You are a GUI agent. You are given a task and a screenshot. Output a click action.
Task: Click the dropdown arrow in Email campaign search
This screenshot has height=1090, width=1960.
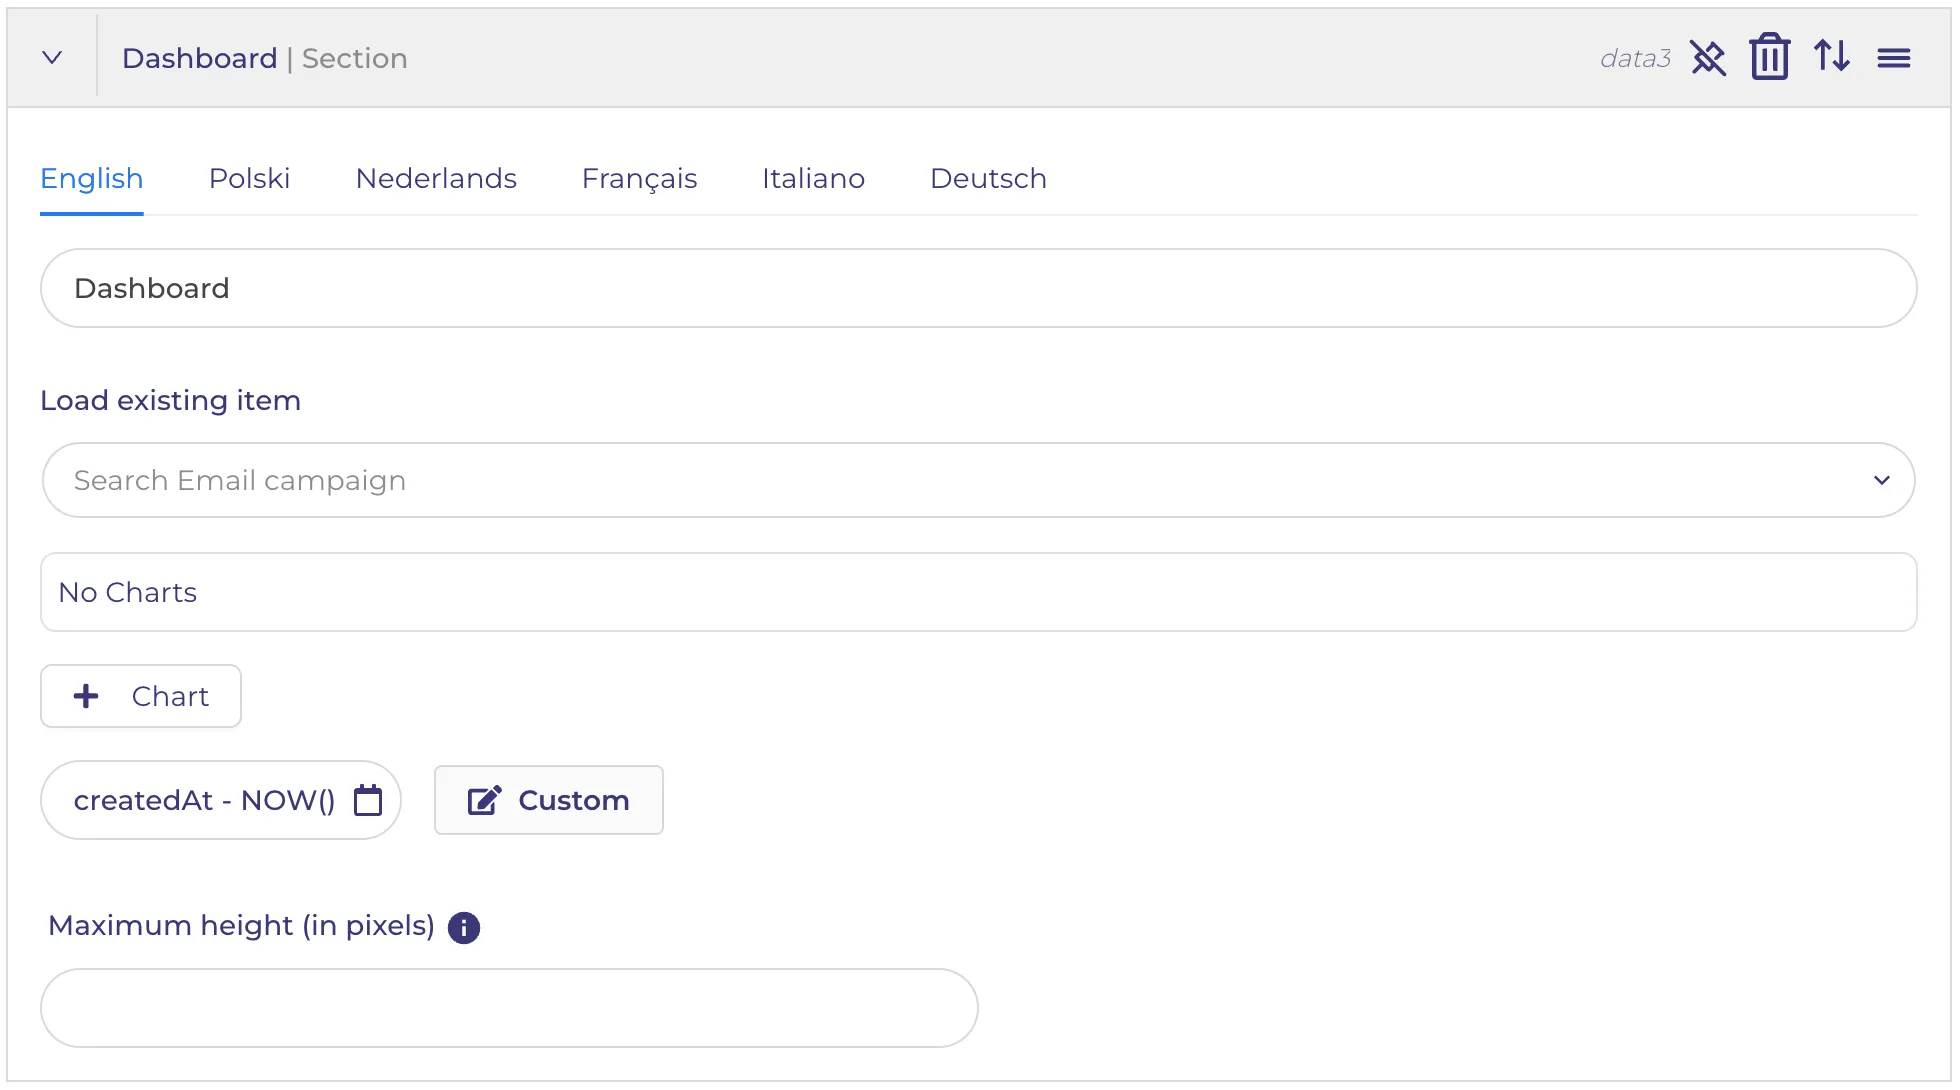point(1881,480)
